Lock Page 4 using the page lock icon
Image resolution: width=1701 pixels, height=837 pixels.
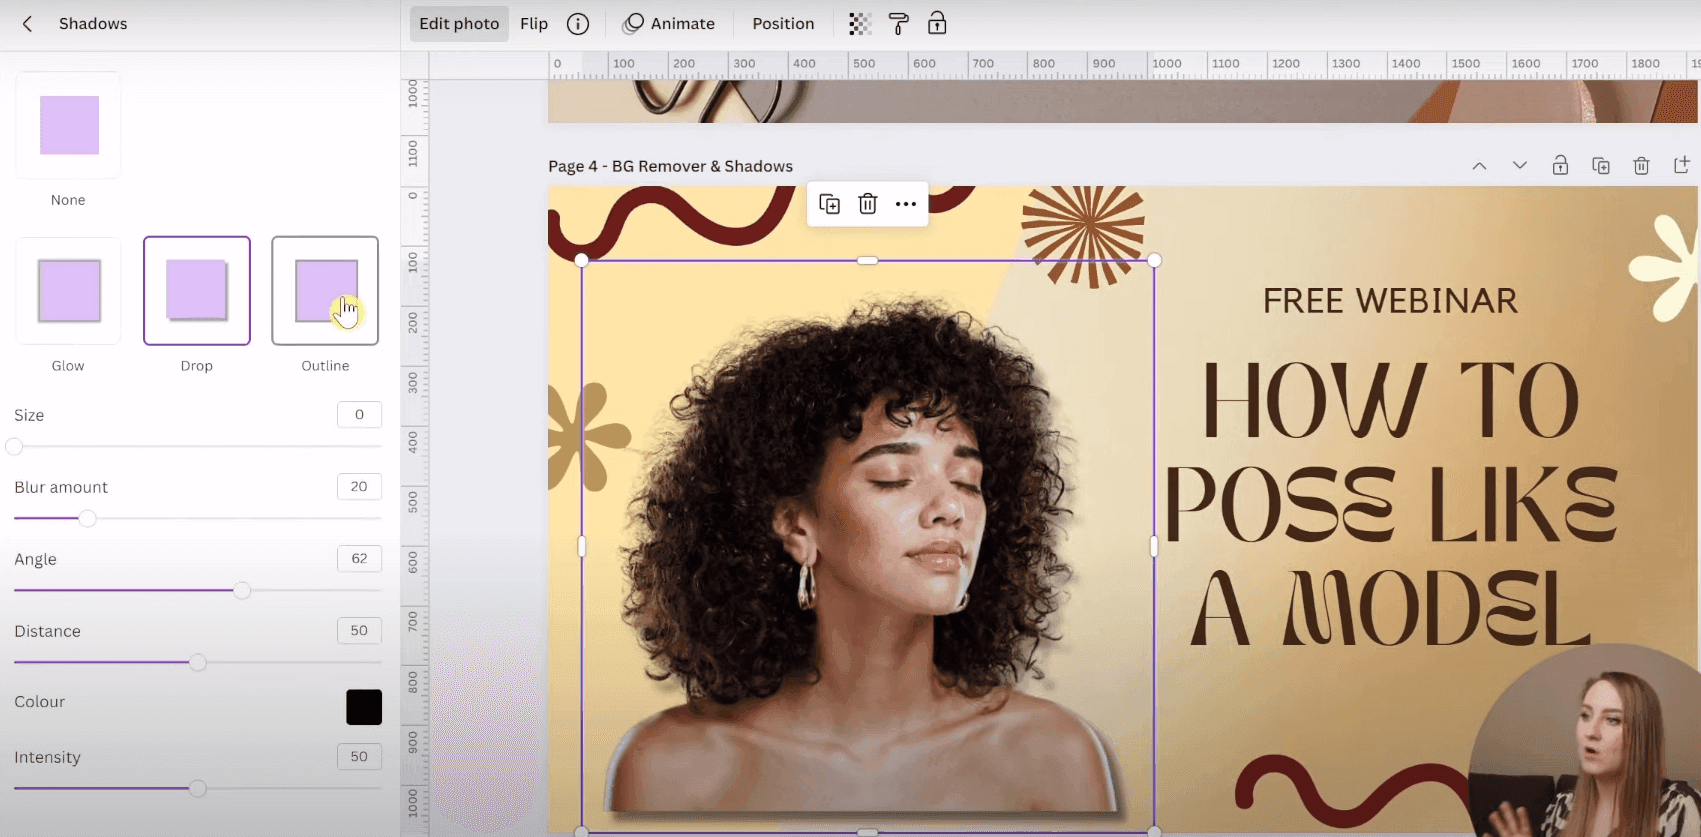(1560, 166)
